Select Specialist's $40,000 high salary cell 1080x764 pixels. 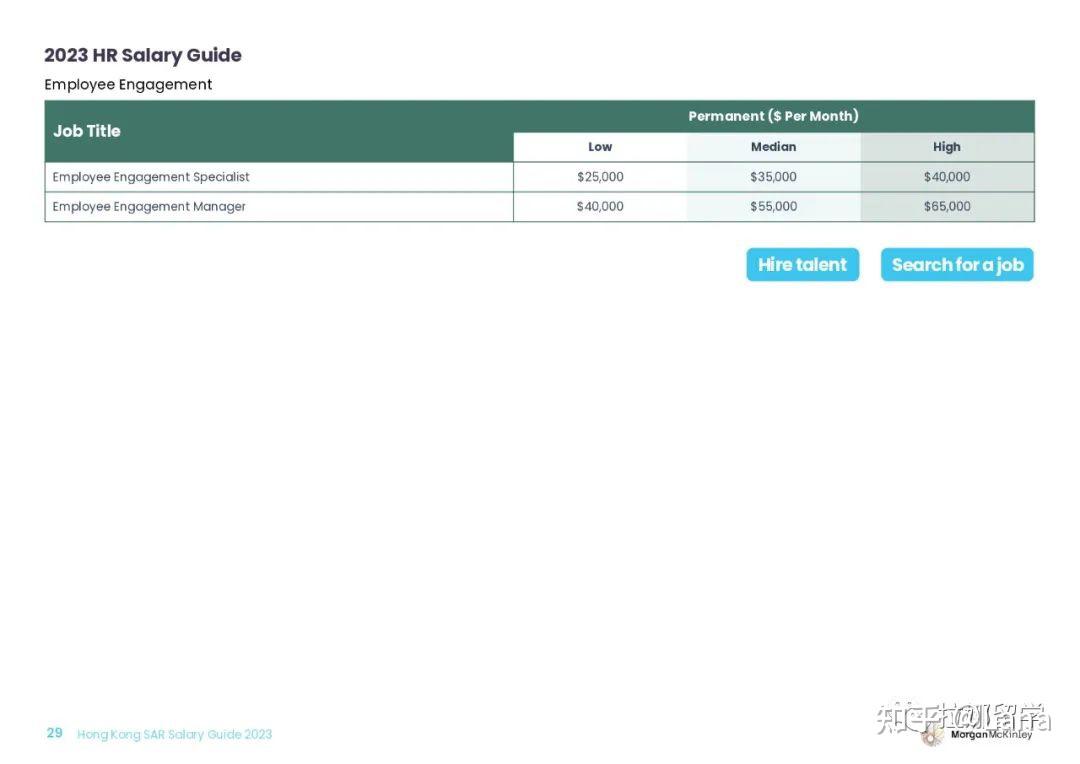coord(947,177)
